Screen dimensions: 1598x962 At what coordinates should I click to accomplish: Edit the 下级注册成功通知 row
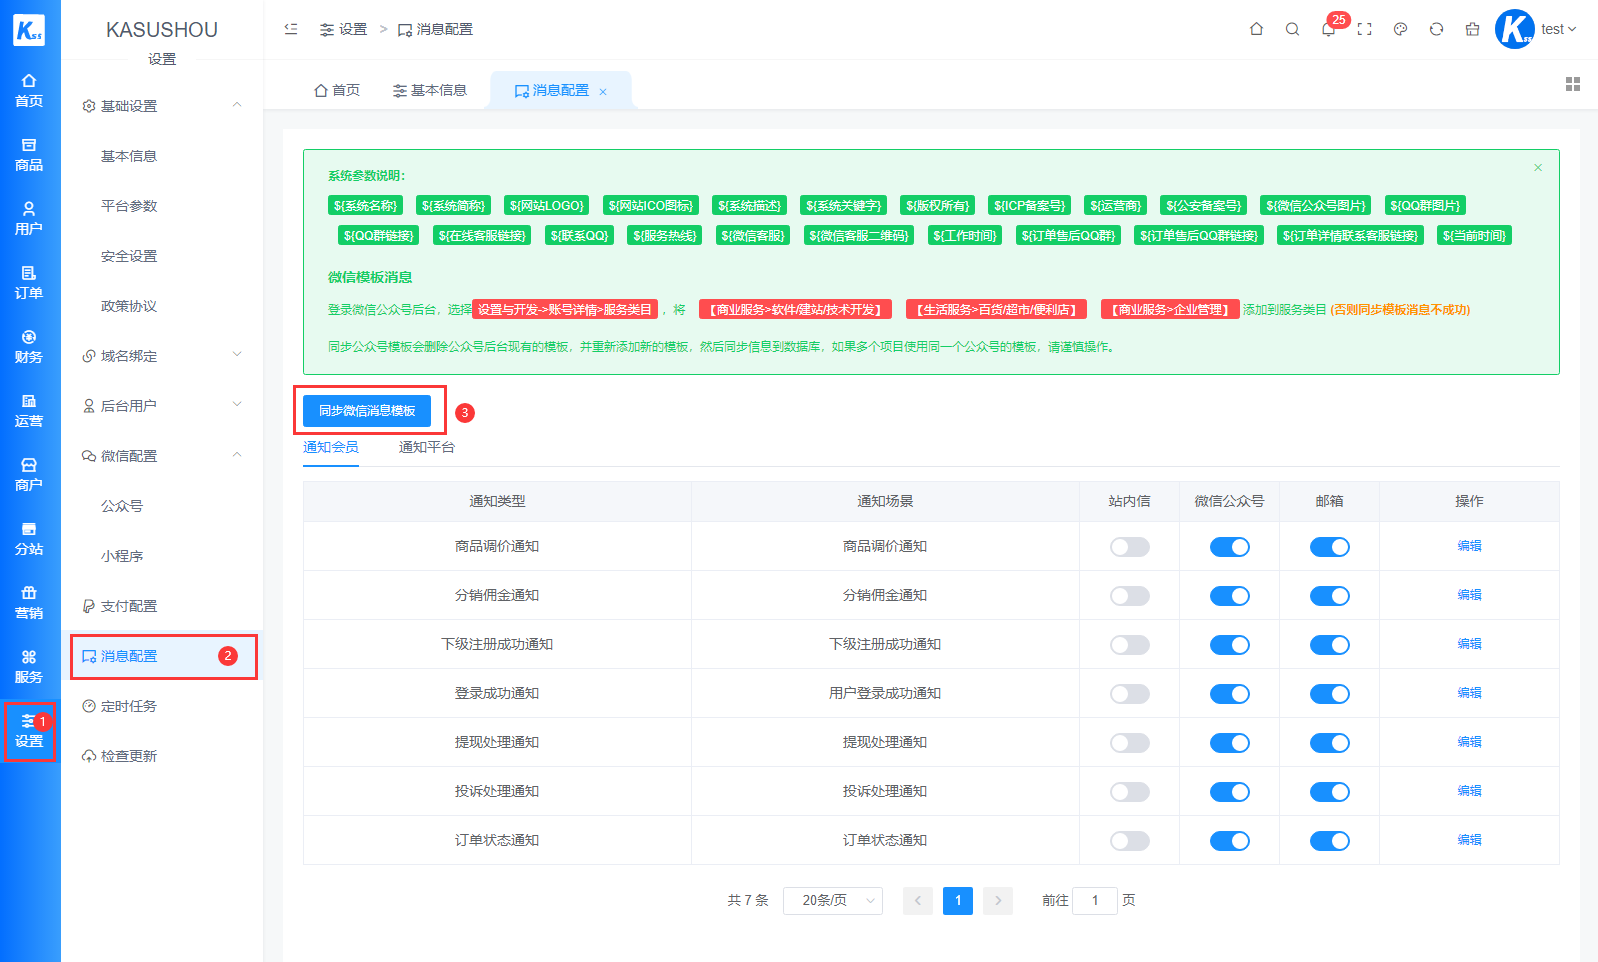1469,644
